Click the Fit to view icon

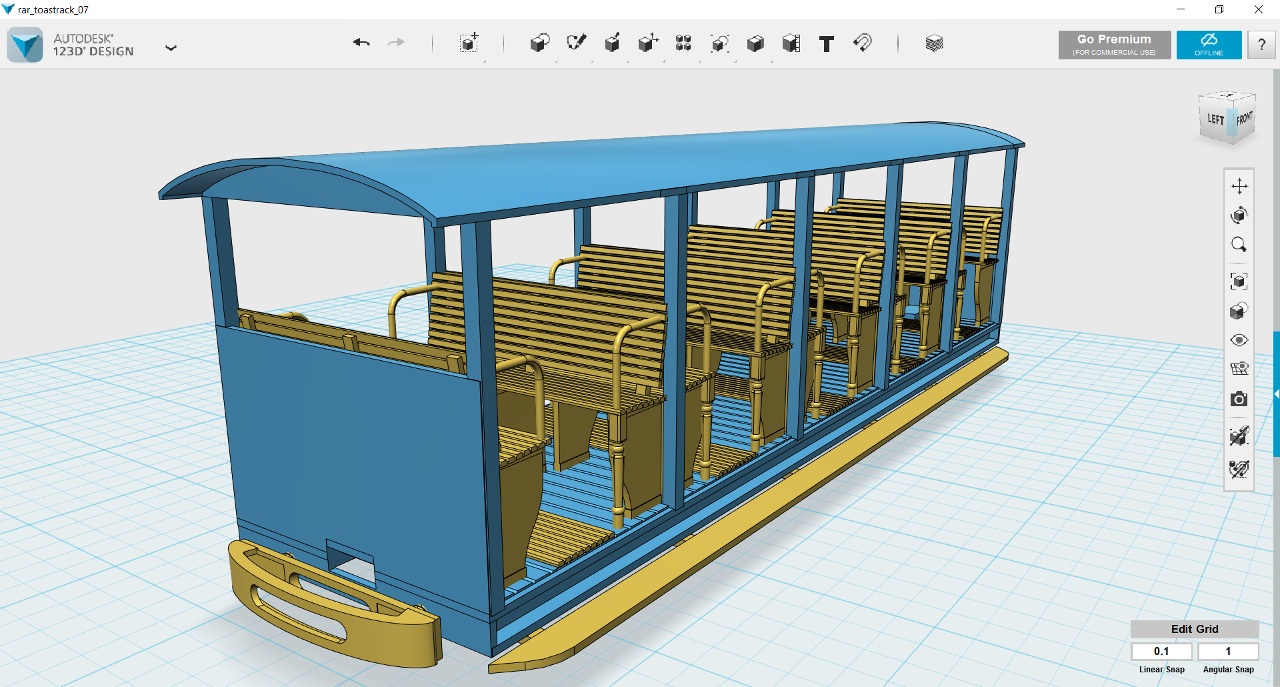pos(1239,281)
